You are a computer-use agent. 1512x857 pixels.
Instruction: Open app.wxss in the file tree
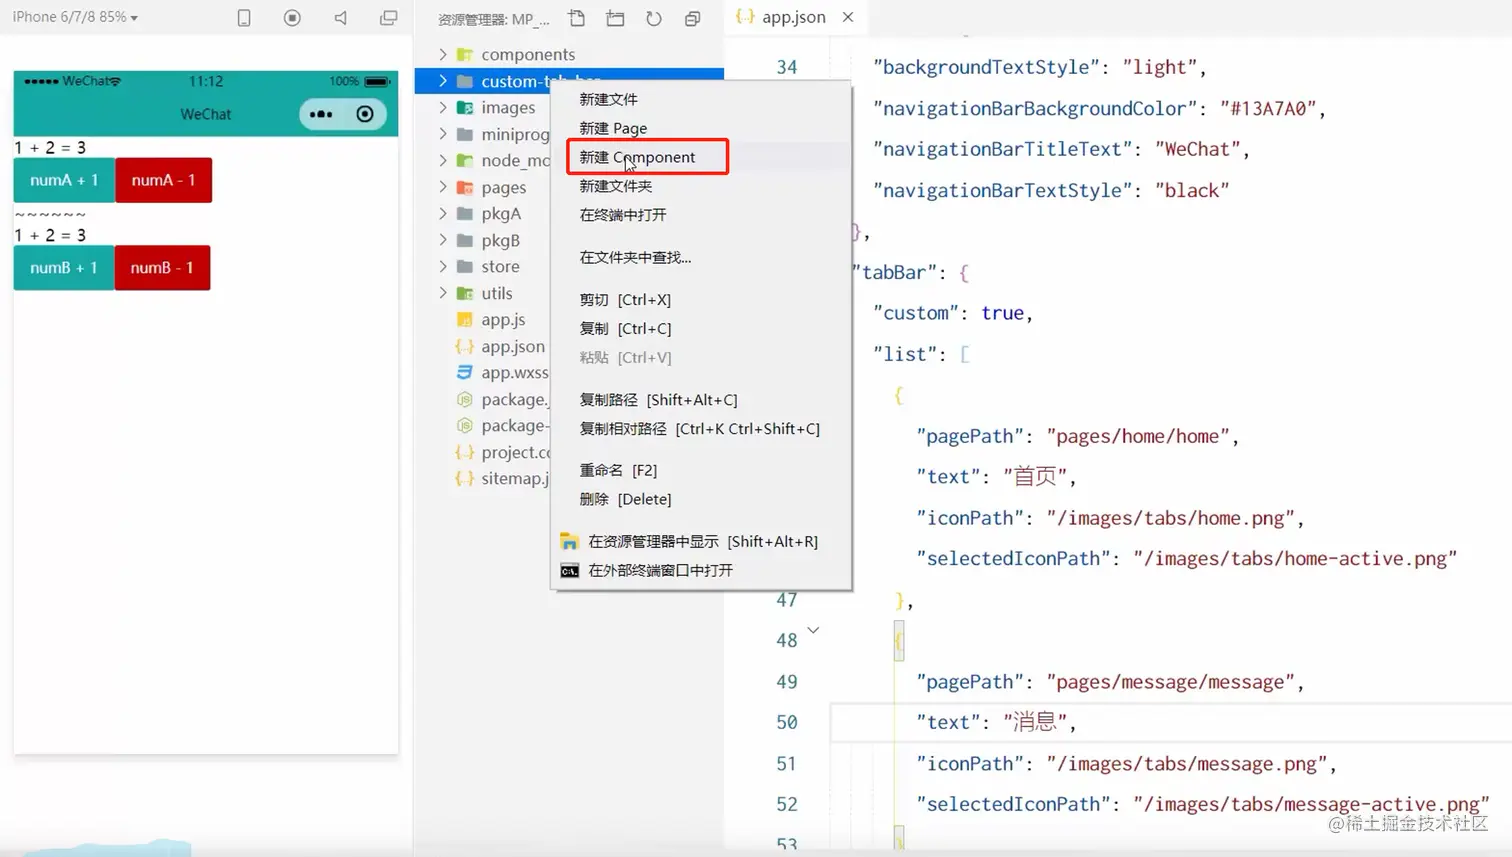(515, 372)
